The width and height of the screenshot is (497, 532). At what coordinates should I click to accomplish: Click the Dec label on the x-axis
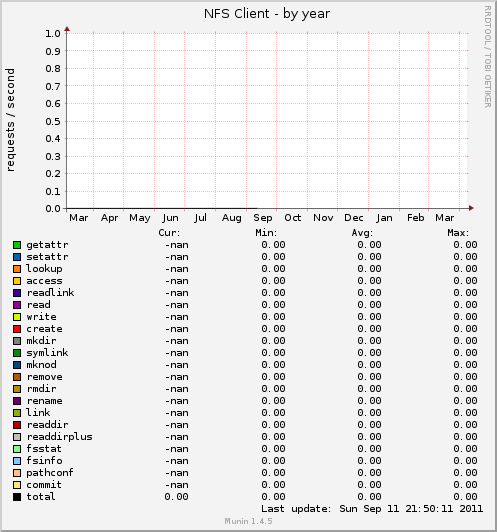354,218
